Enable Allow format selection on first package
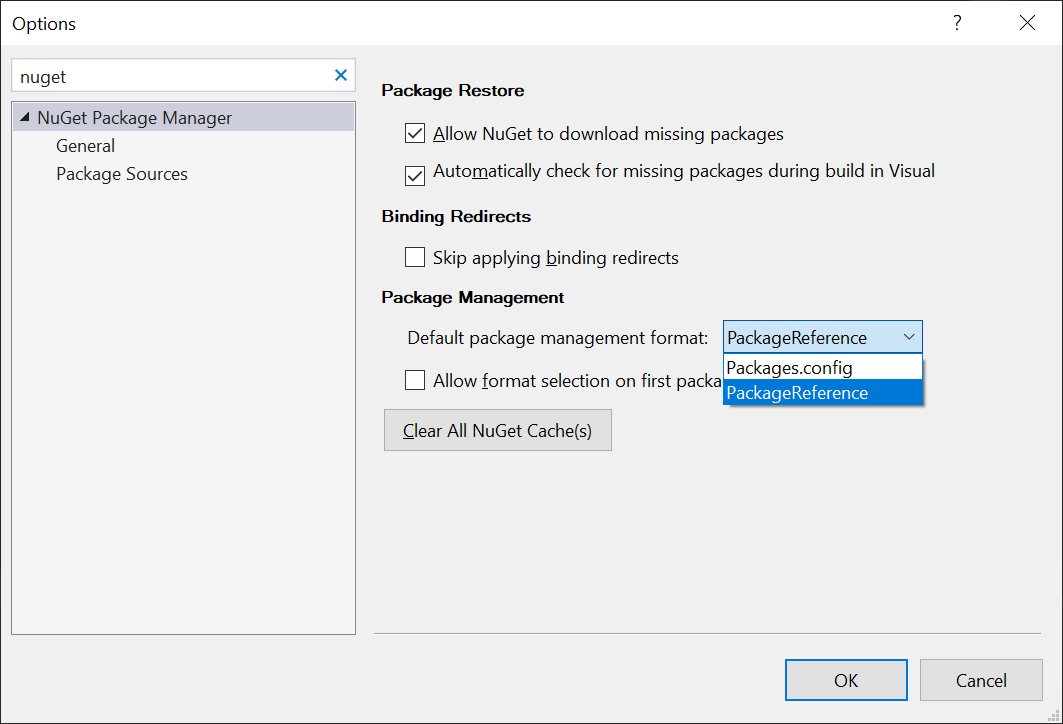 coord(415,380)
